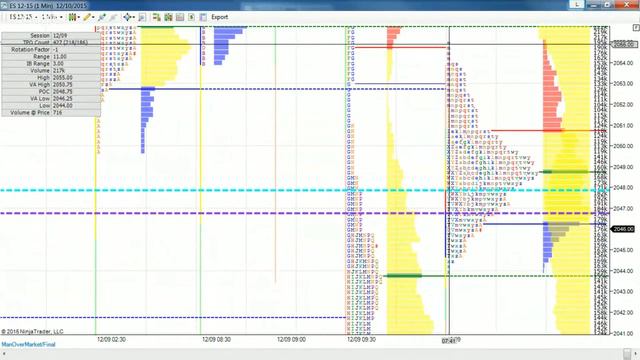Click the 2042.00 price axis label
640x360 pixels.
[x=623, y=312]
